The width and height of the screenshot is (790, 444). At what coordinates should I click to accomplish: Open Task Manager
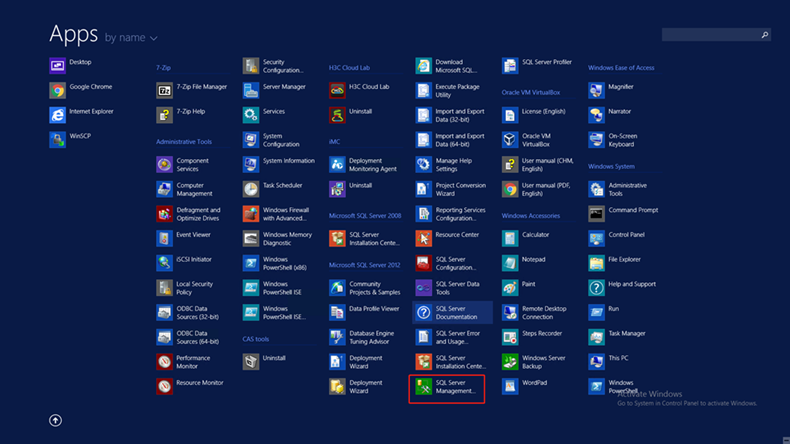pos(618,337)
